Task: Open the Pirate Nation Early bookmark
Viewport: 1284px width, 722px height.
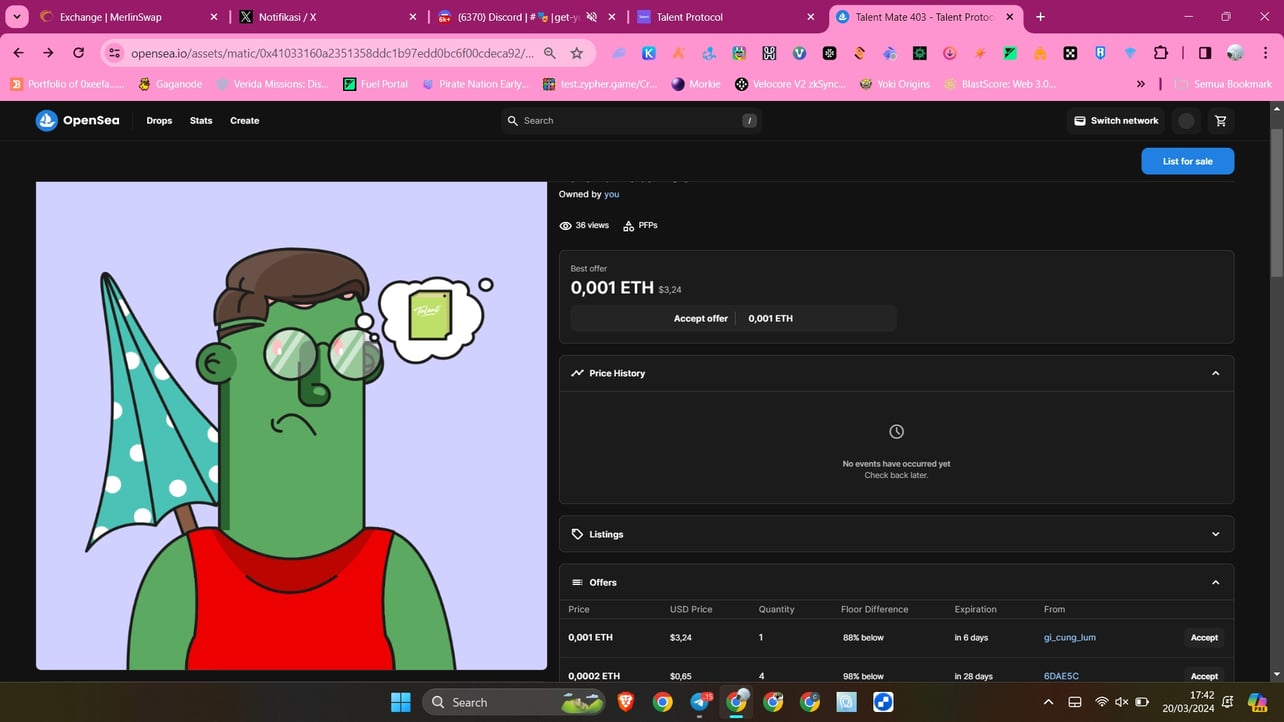Action: point(475,84)
